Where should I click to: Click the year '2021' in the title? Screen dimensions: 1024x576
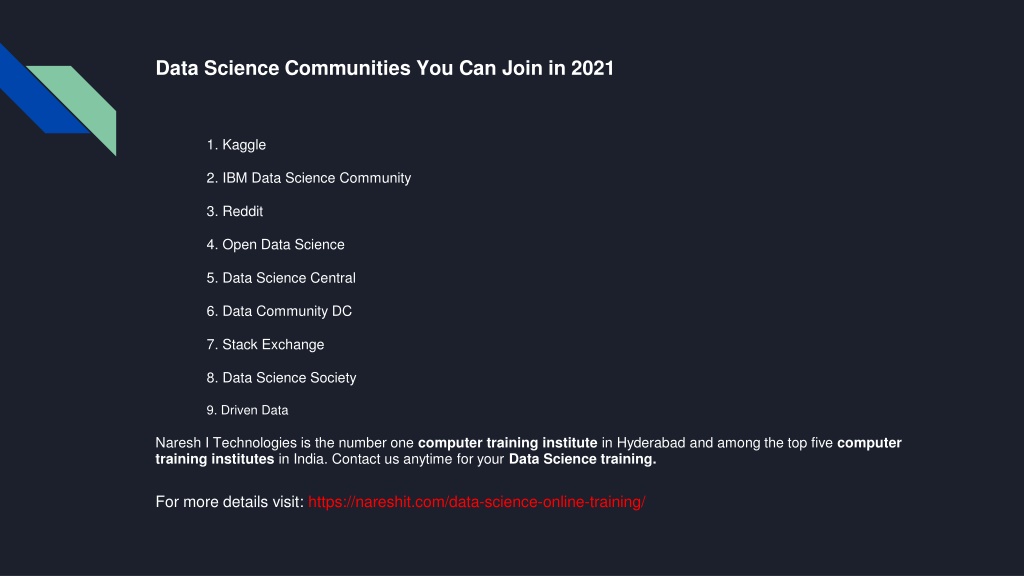point(592,68)
